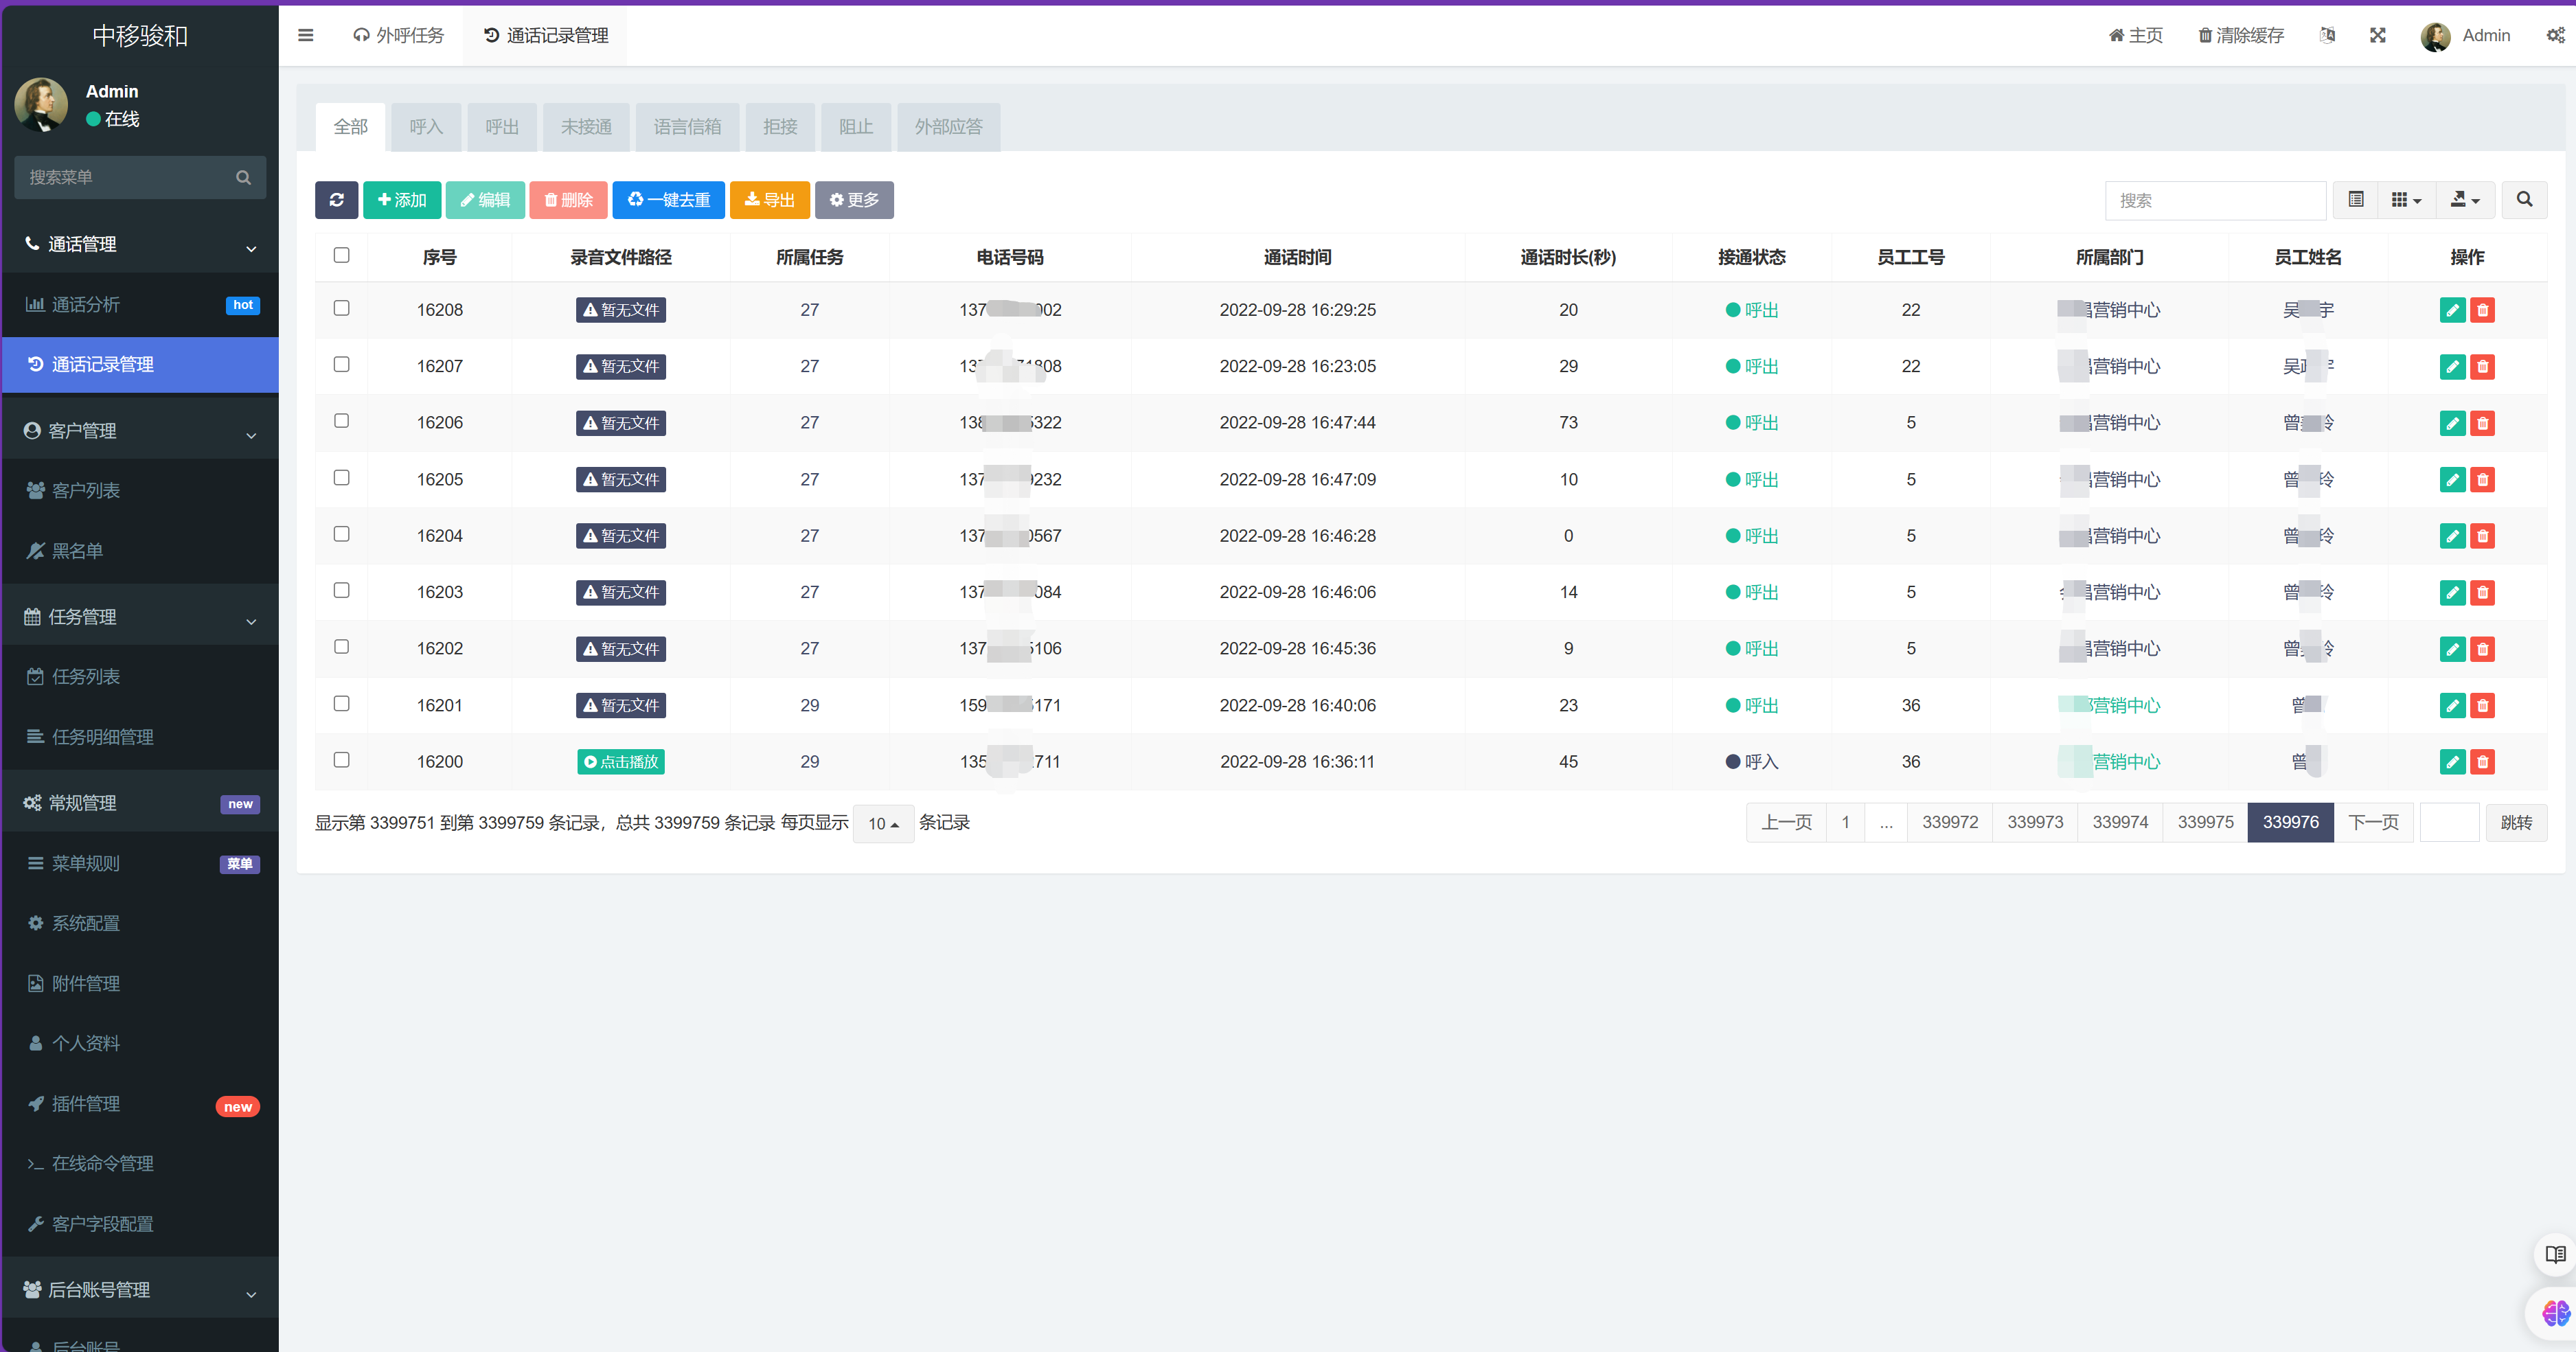Screen dimensions: 2576x1352
Task: Toggle the select-all checkbox in the table header
Action: tap(341, 255)
